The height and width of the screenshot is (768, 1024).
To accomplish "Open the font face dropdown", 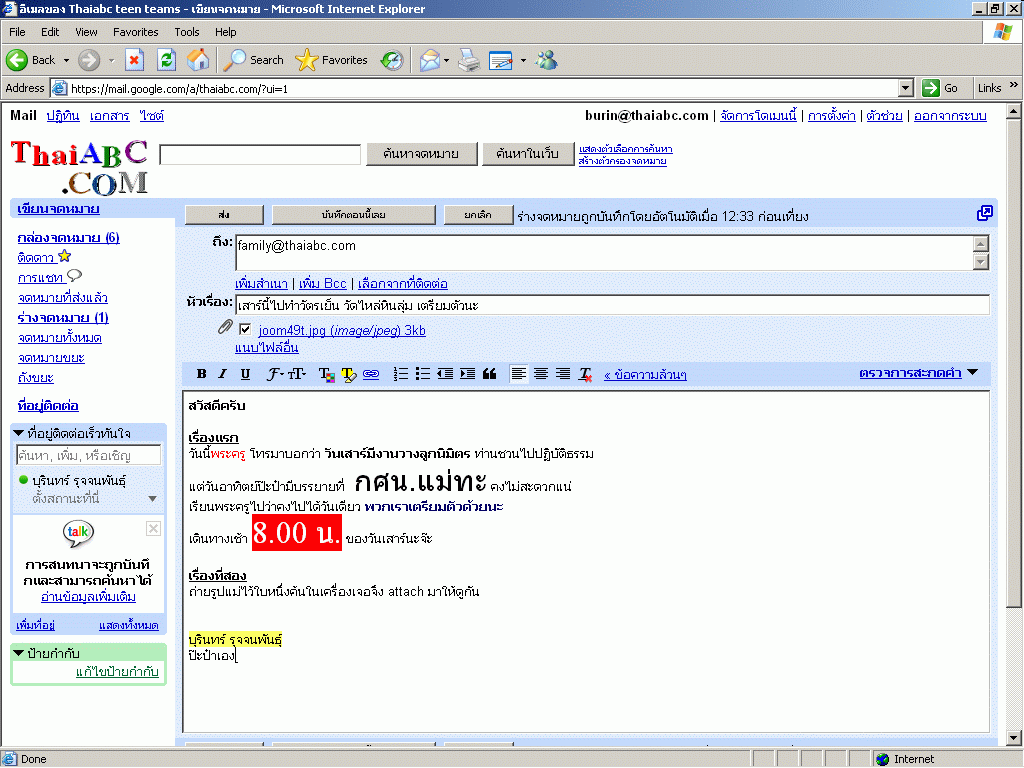I will (x=274, y=374).
